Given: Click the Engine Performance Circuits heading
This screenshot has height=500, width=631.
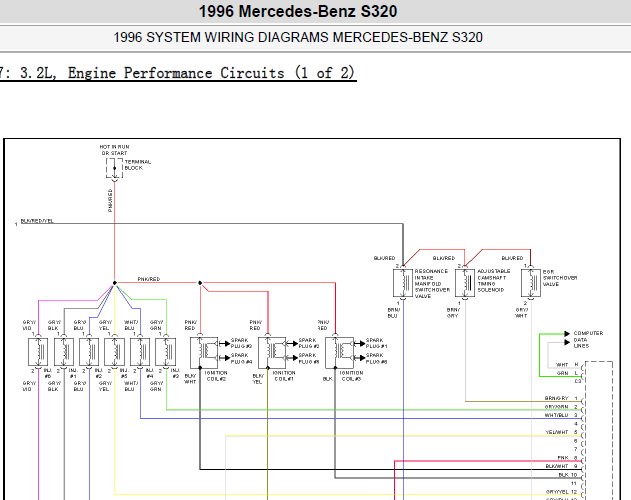Looking at the screenshot, I should (177, 73).
